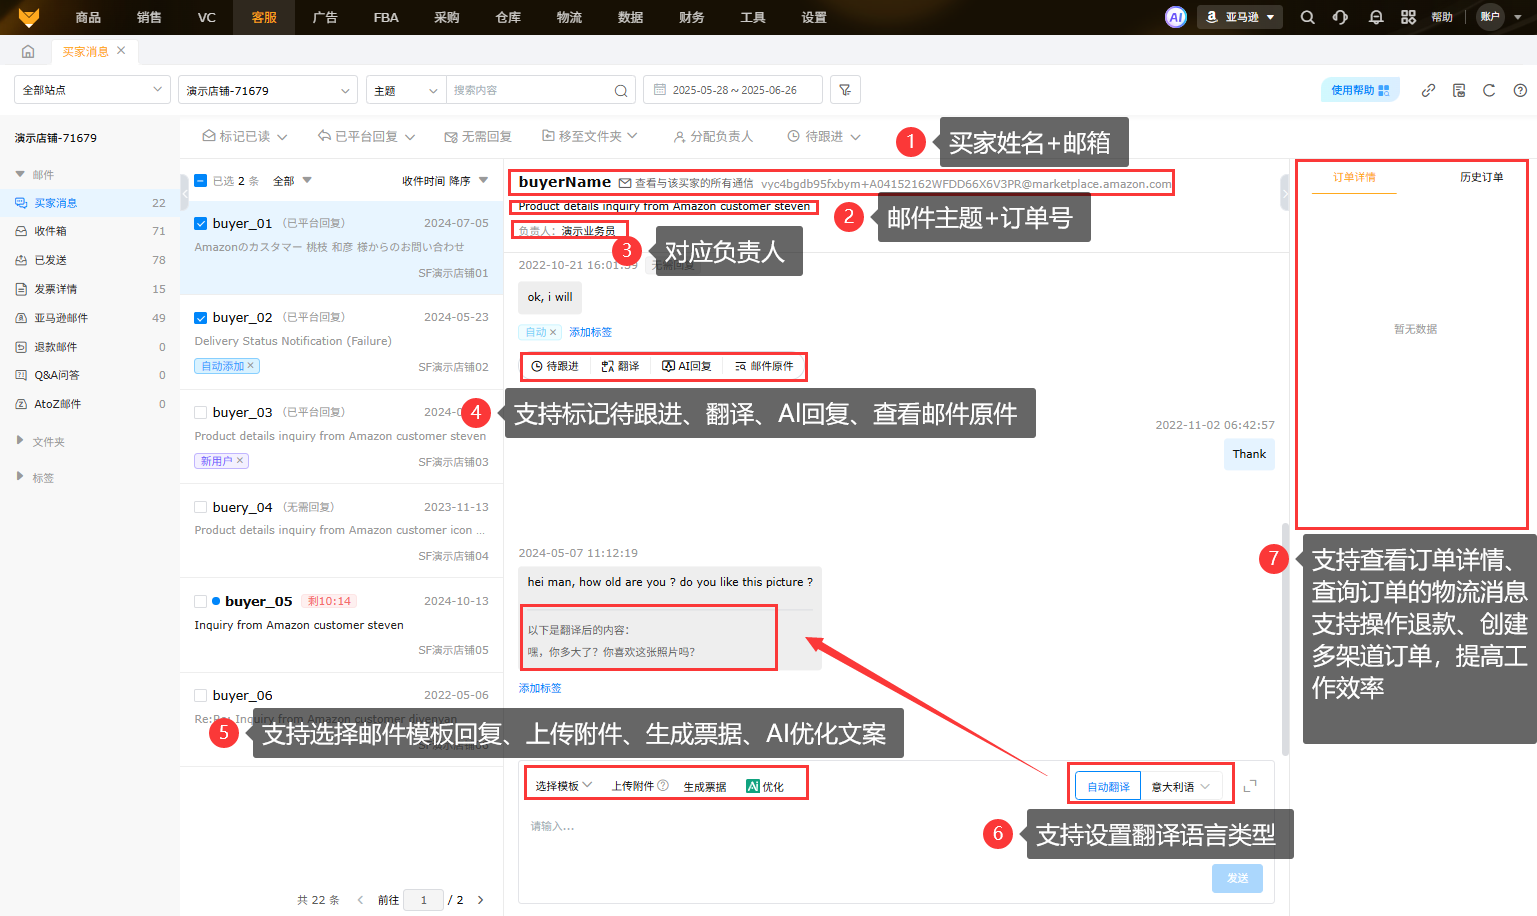This screenshot has width=1537, height=916.
Task: Uncheck the buyer_02 message checkbox
Action: (200, 318)
